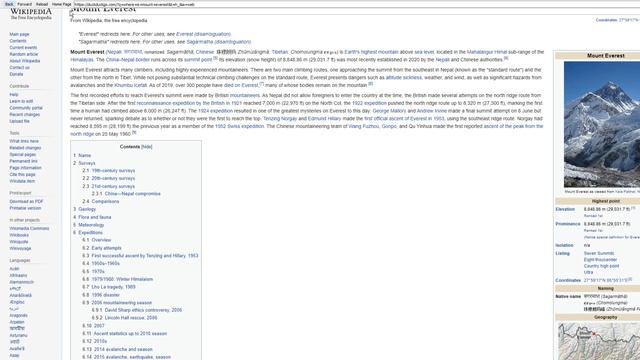Open Contact us link

(x=20, y=67)
